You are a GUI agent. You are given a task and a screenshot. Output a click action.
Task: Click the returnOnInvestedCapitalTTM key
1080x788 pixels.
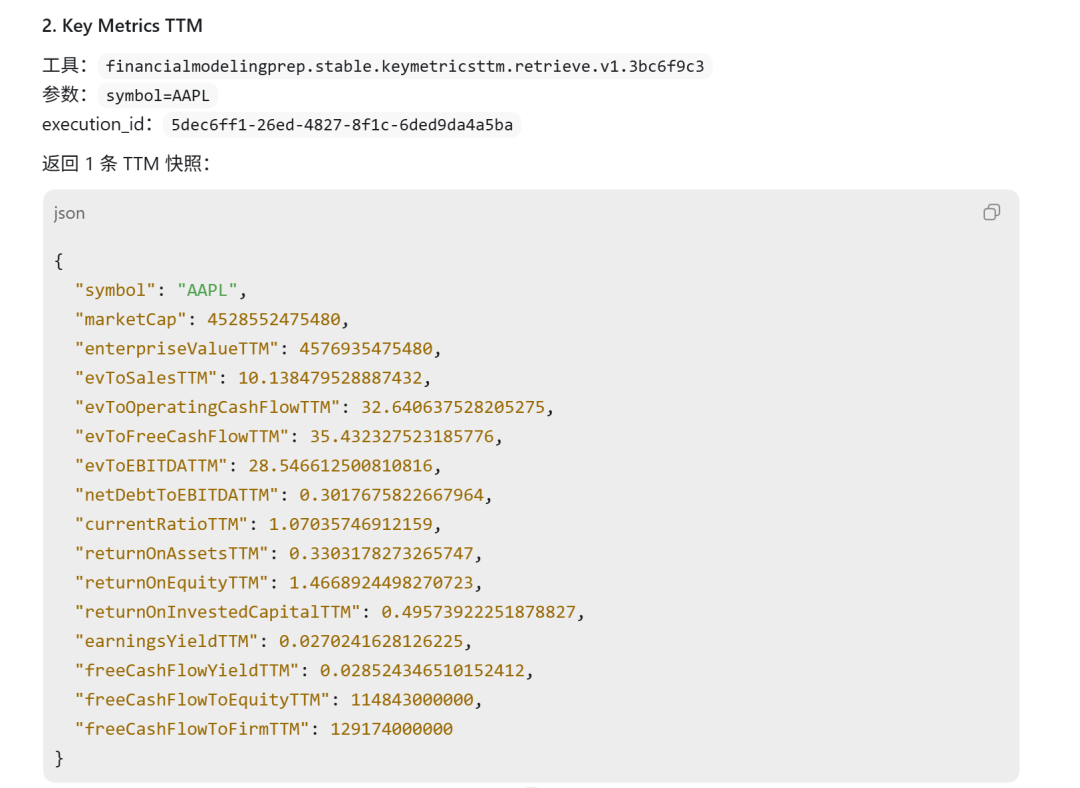click(218, 612)
